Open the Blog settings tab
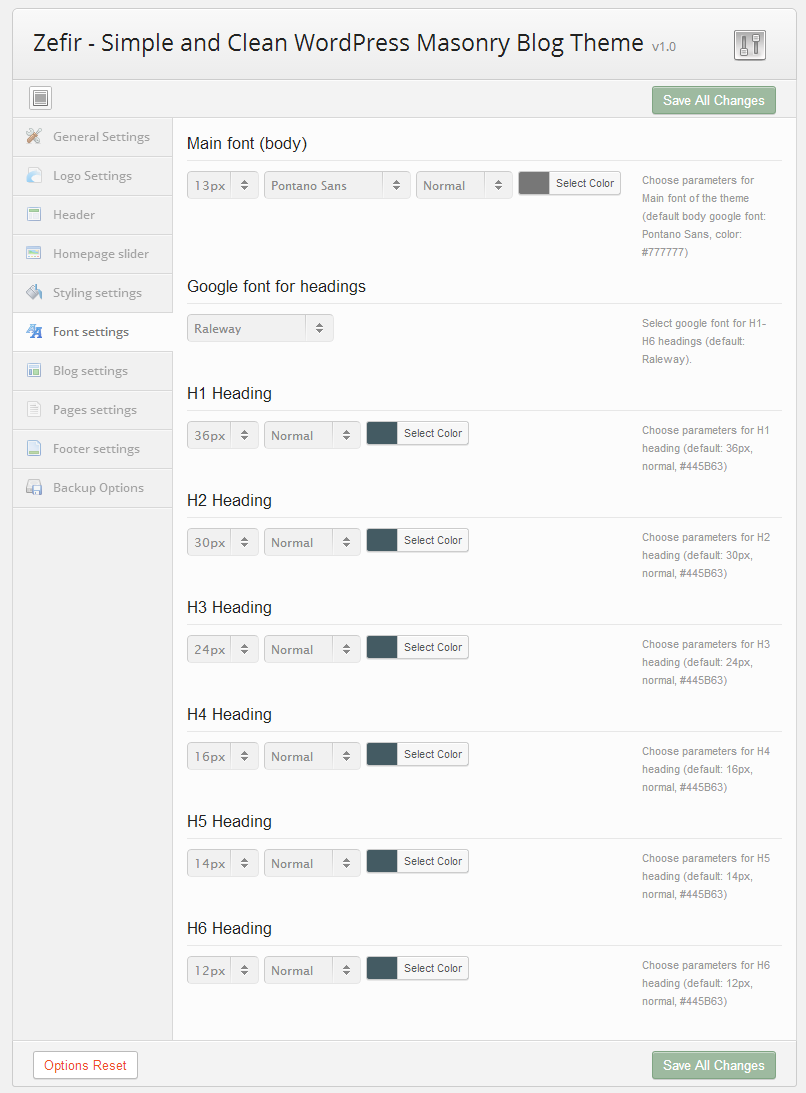Image resolution: width=806 pixels, height=1093 pixels. tap(90, 371)
